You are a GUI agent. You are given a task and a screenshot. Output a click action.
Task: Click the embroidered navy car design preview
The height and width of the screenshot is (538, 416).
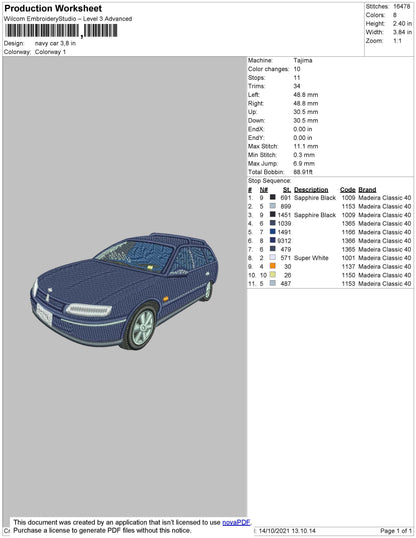click(x=124, y=291)
